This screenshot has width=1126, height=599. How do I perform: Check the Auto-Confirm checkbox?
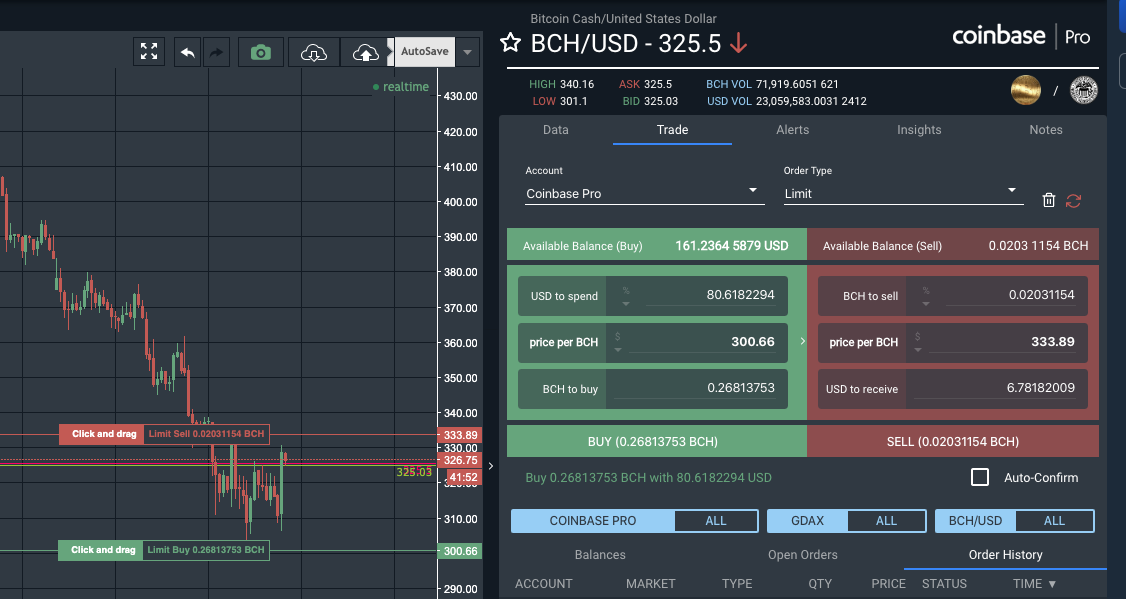click(x=980, y=477)
